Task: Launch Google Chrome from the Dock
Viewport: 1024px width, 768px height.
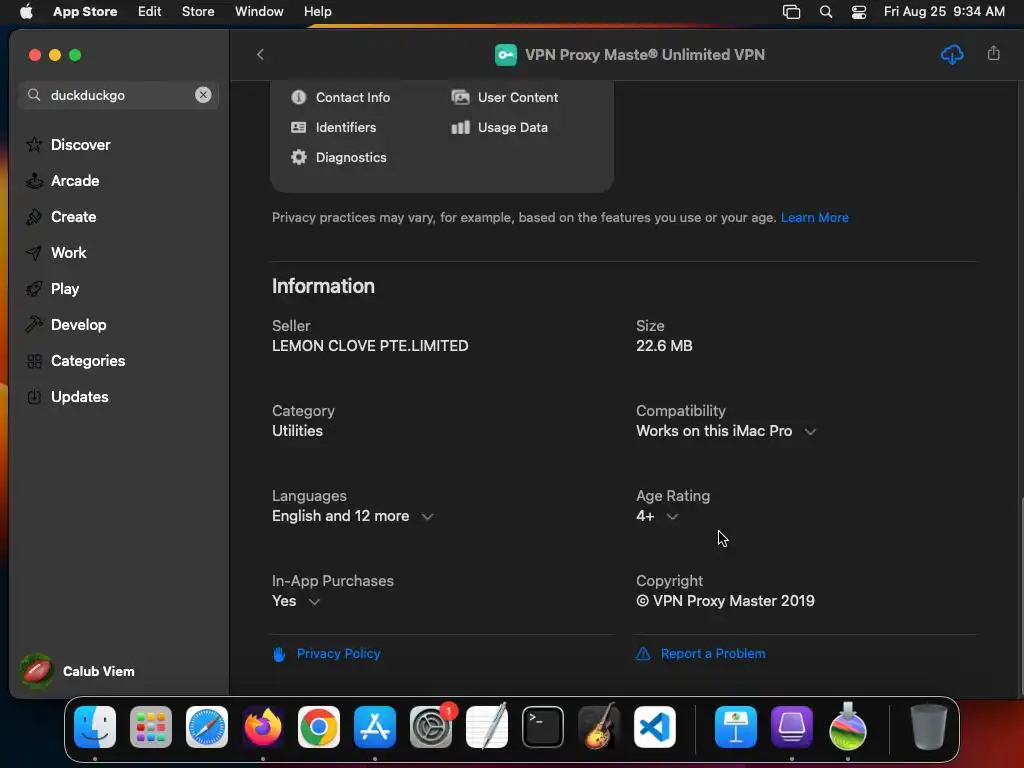Action: pos(319,727)
